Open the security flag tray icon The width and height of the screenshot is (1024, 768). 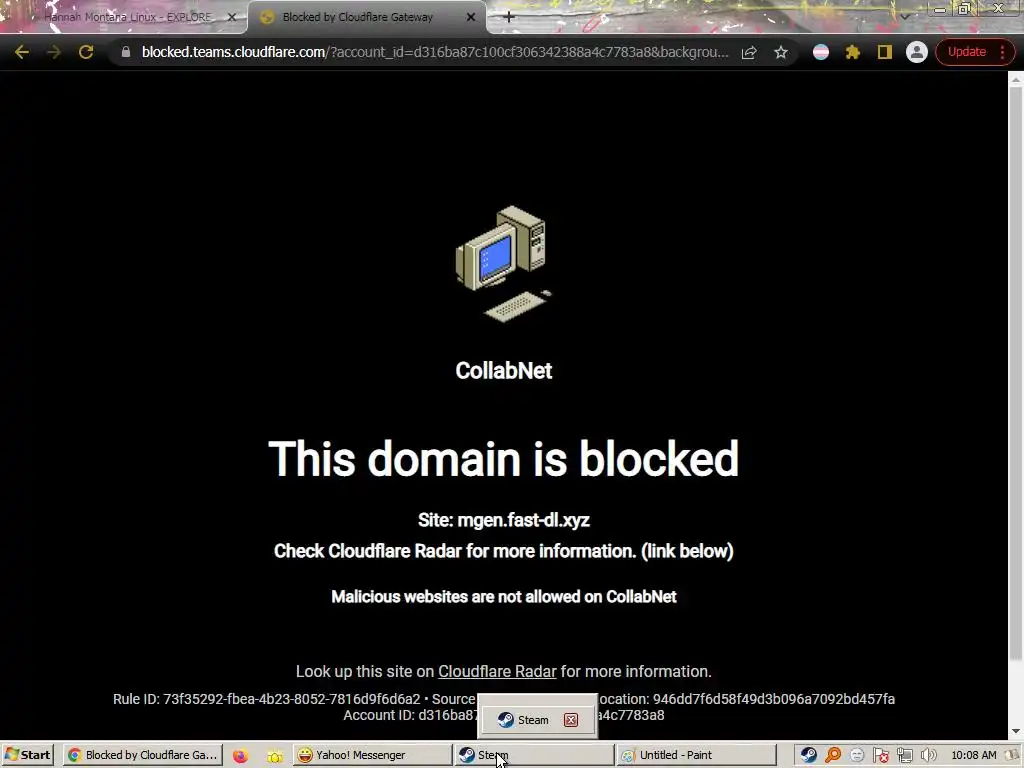[881, 756]
